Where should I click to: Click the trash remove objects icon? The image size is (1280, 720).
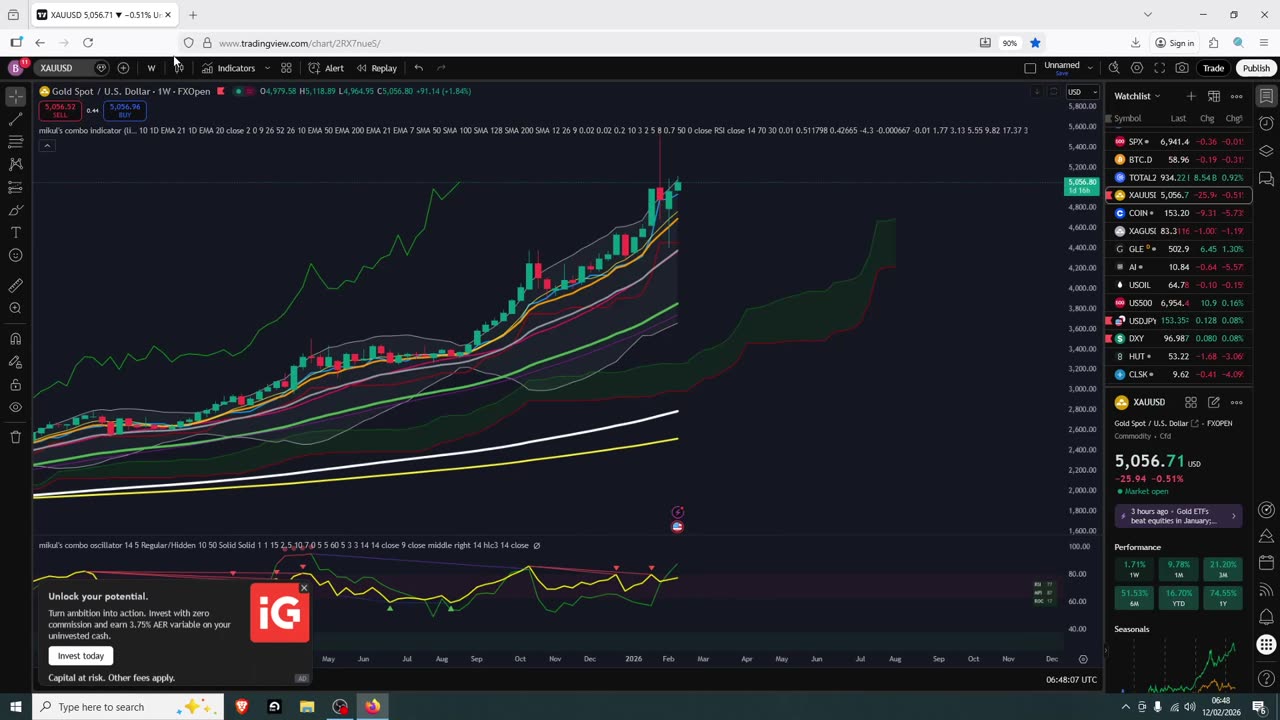[x=15, y=437]
